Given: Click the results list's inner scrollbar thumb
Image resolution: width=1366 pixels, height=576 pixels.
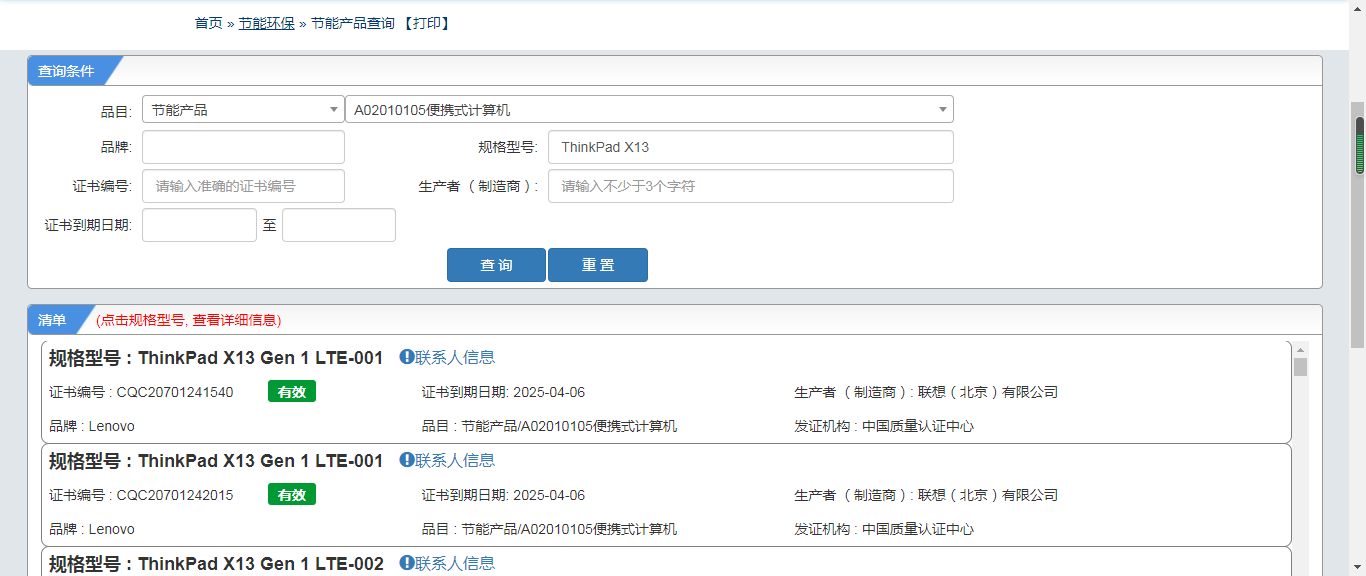Looking at the screenshot, I should [x=1300, y=367].
